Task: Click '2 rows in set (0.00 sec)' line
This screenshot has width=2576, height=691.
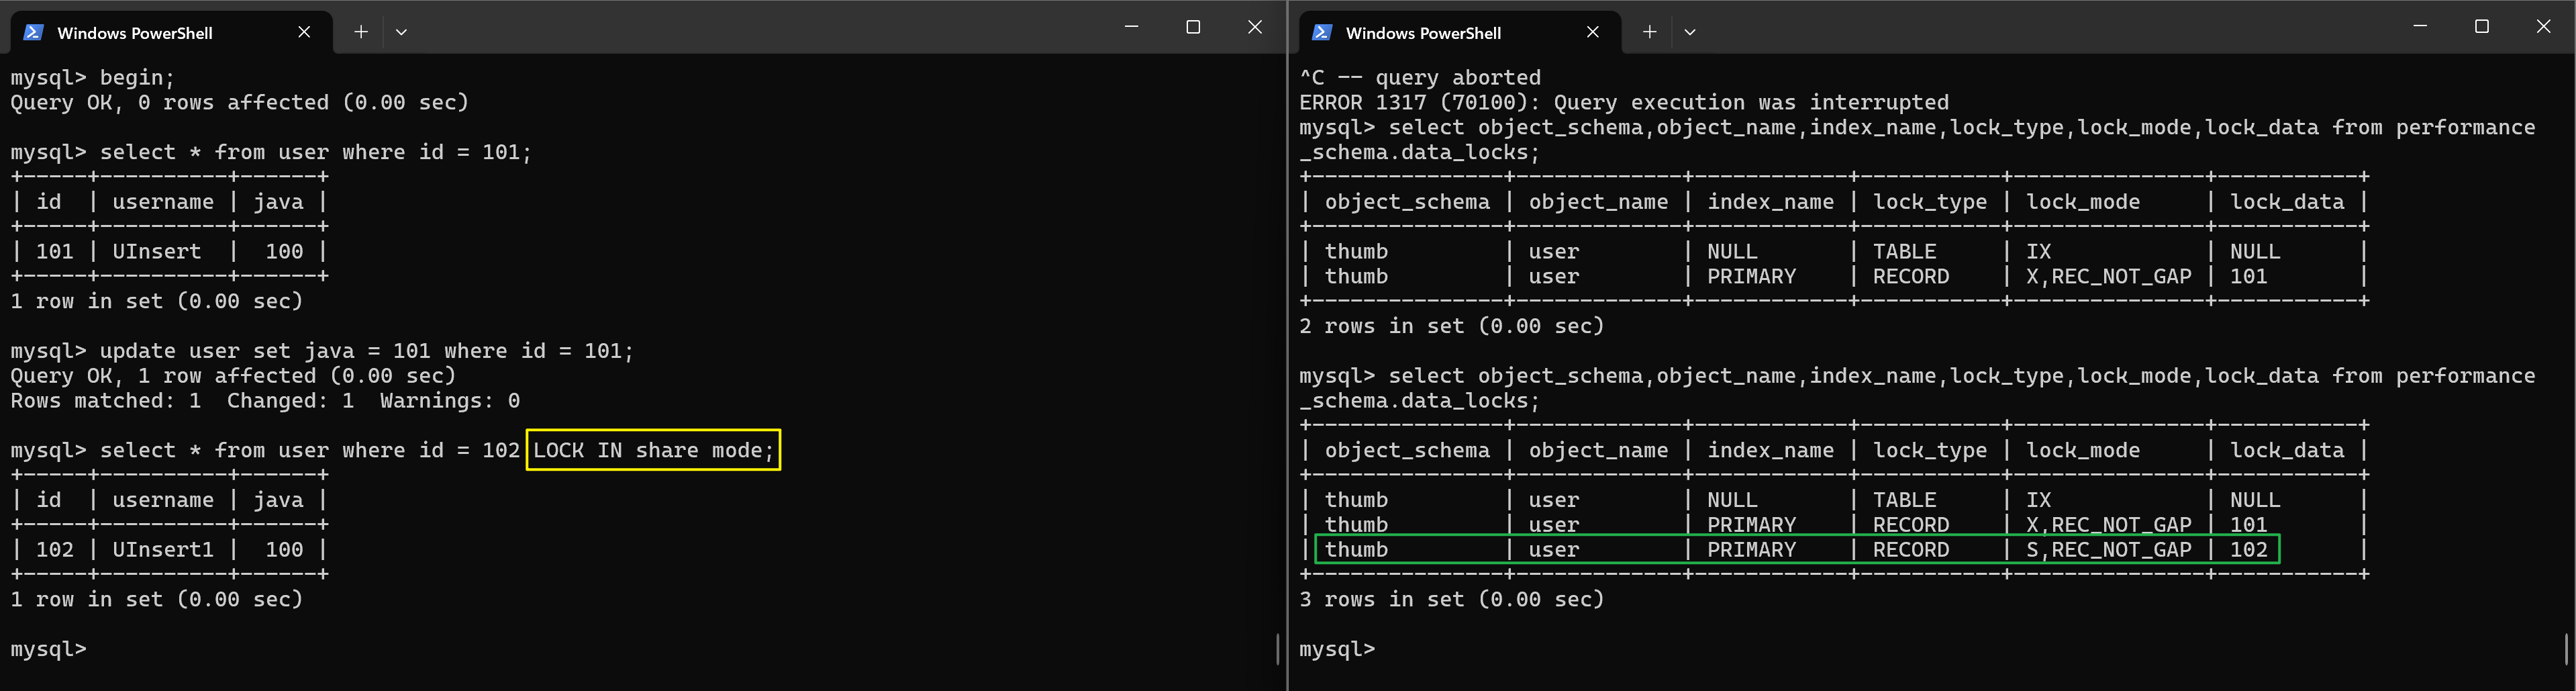Action: click(x=1451, y=326)
